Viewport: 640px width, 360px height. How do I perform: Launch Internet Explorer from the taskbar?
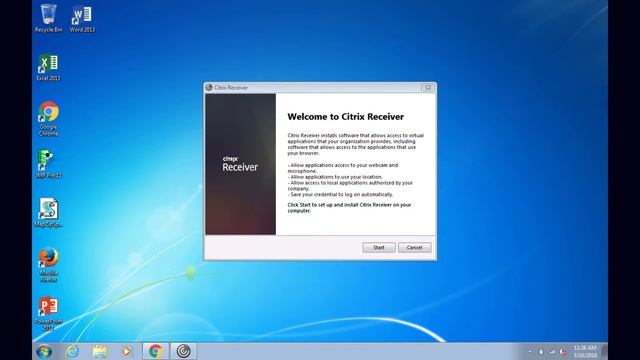(72, 351)
